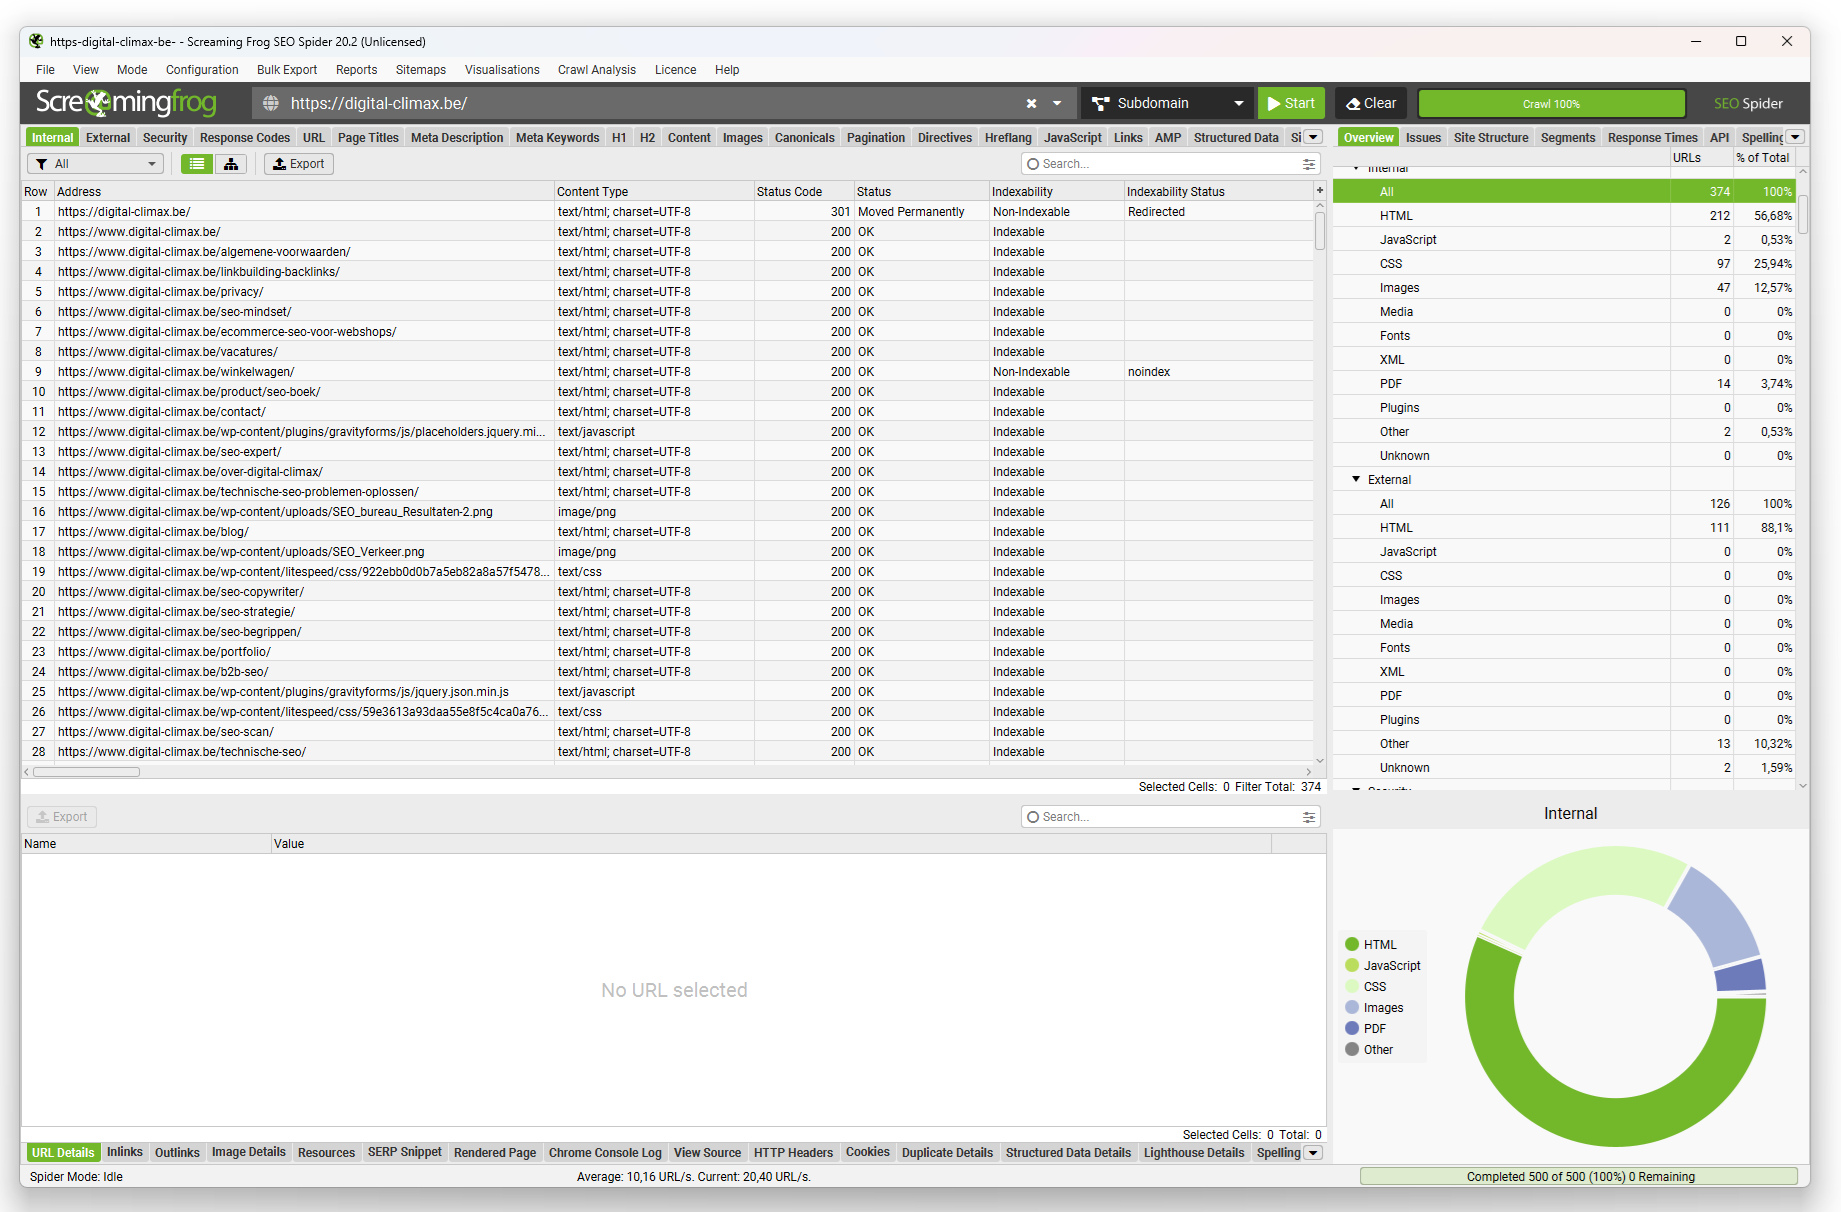Select External Other overview row

(x=1564, y=744)
